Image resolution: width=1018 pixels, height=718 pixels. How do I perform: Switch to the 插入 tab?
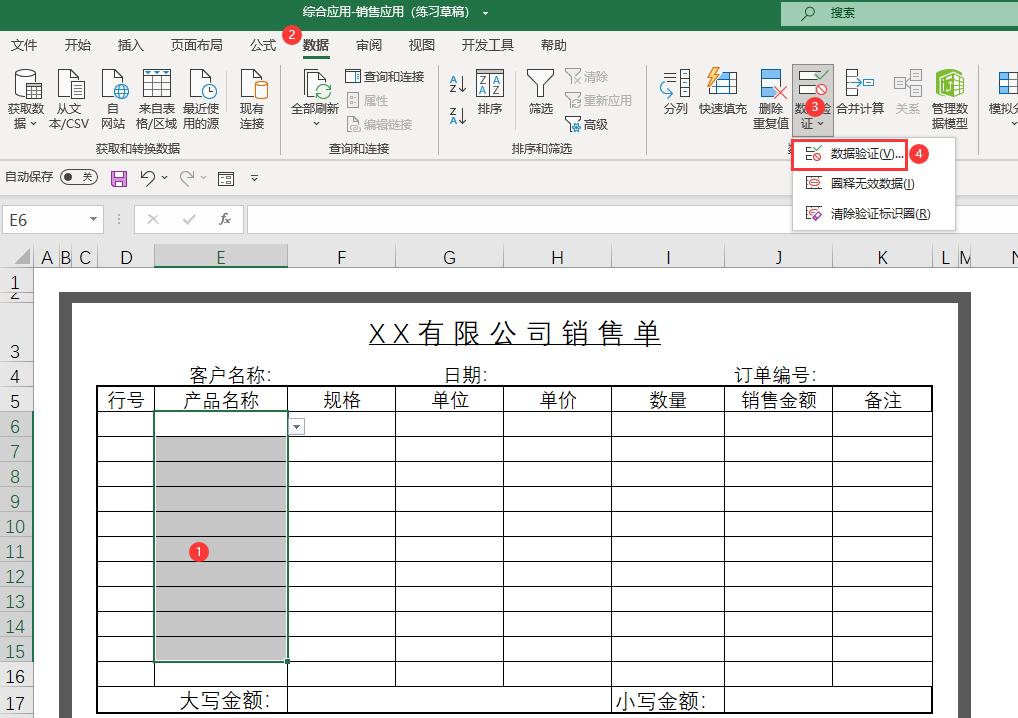coord(130,45)
